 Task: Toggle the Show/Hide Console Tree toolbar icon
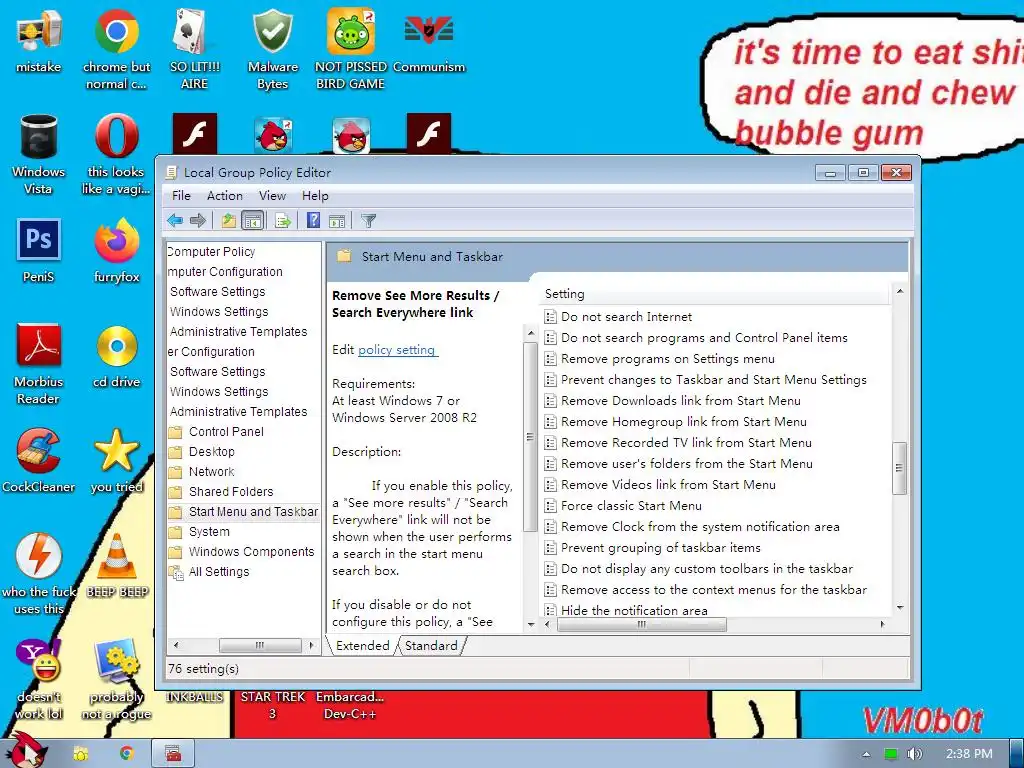point(252,221)
